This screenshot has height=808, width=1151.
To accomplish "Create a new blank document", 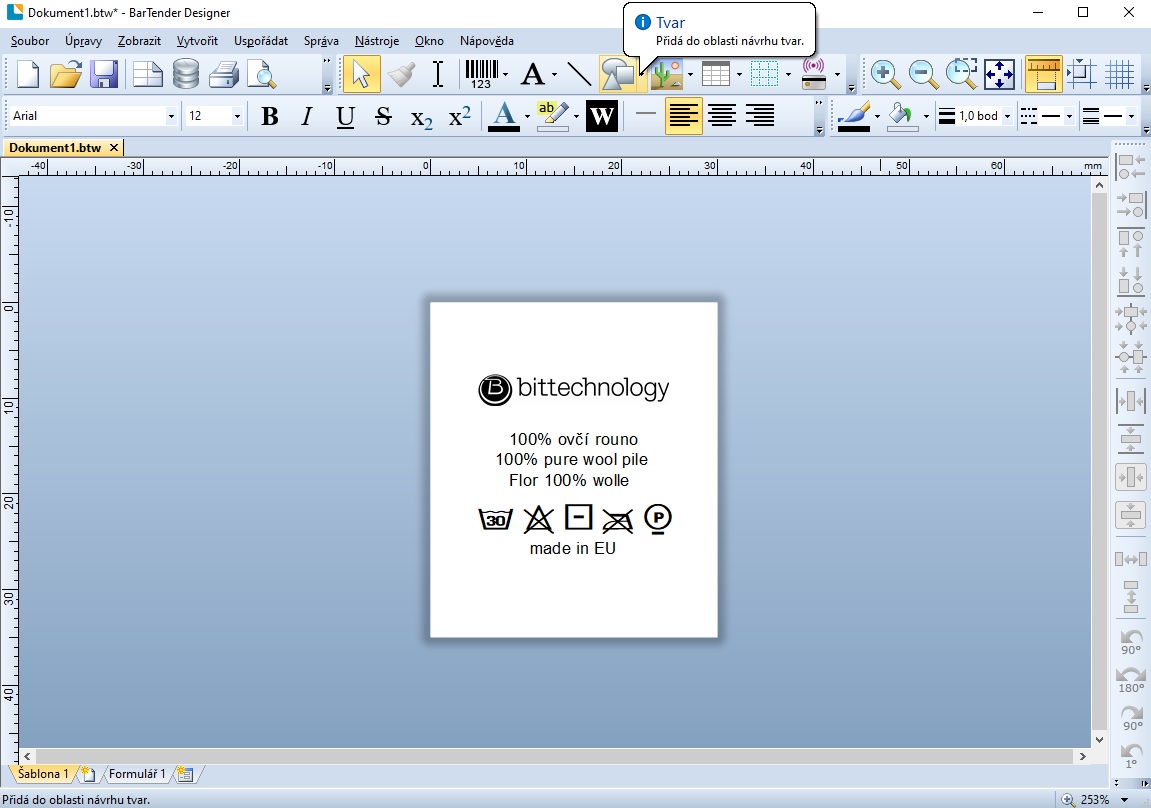I will [x=27, y=74].
